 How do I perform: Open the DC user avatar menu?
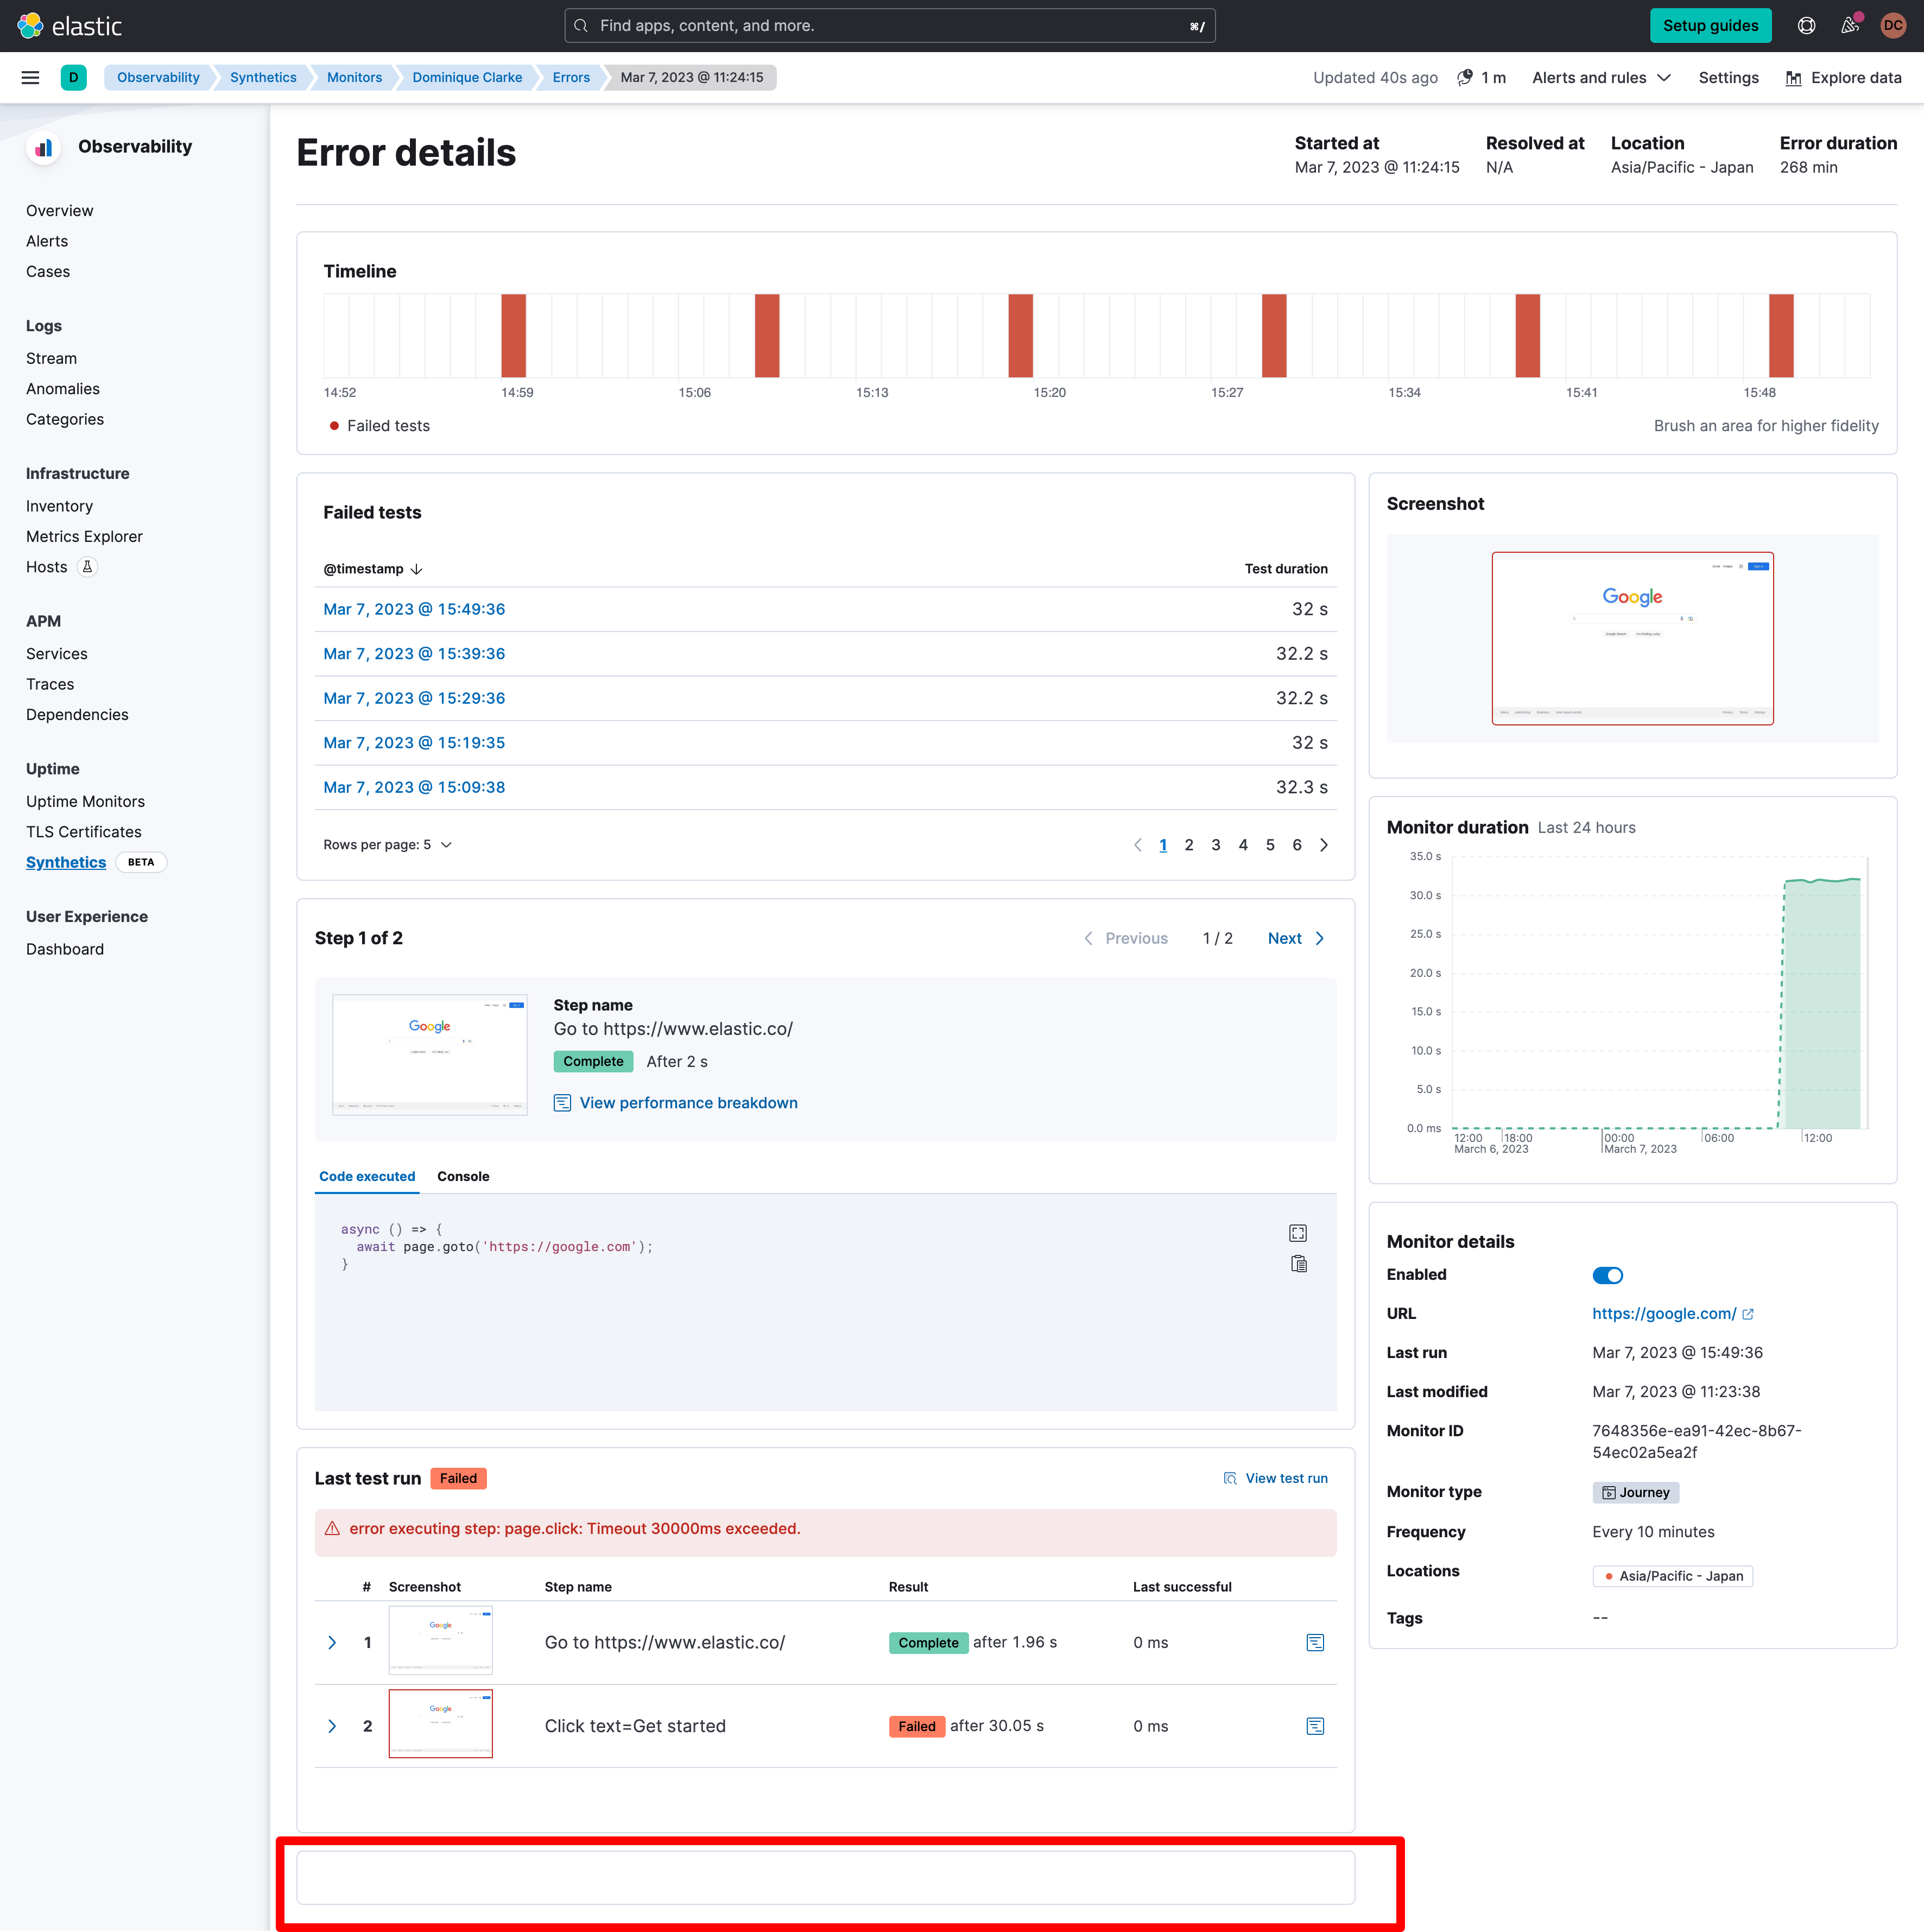point(1893,25)
